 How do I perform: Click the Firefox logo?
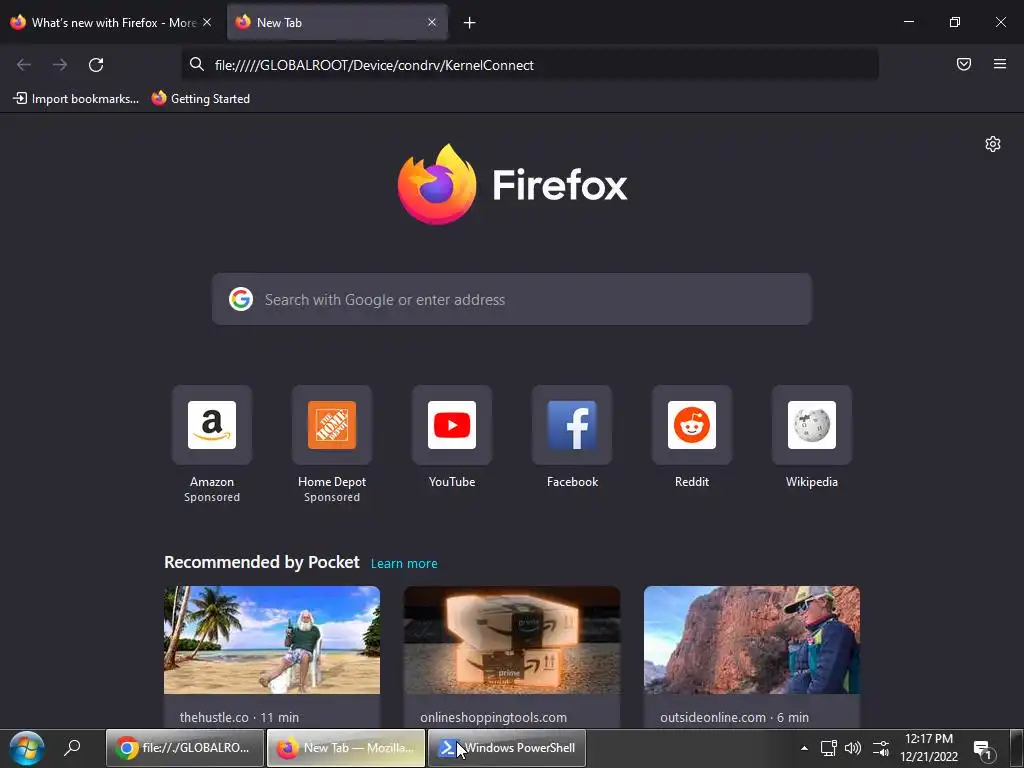coord(512,185)
